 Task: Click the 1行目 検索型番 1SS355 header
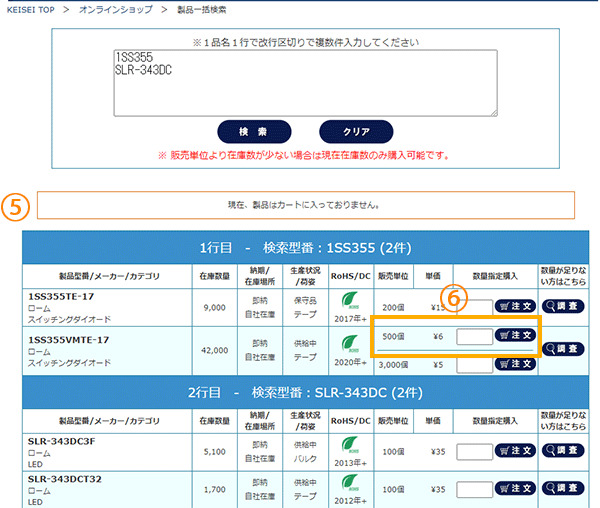pyautogui.click(x=305, y=247)
